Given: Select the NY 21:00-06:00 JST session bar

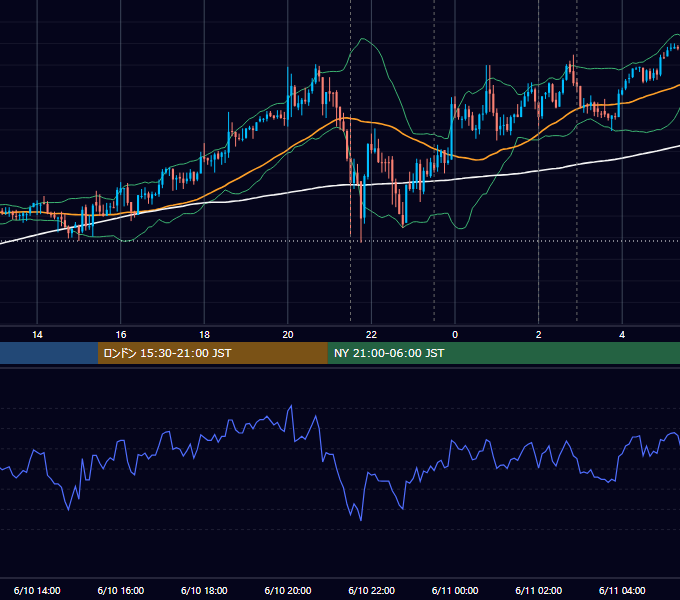Looking at the screenshot, I should [503, 353].
